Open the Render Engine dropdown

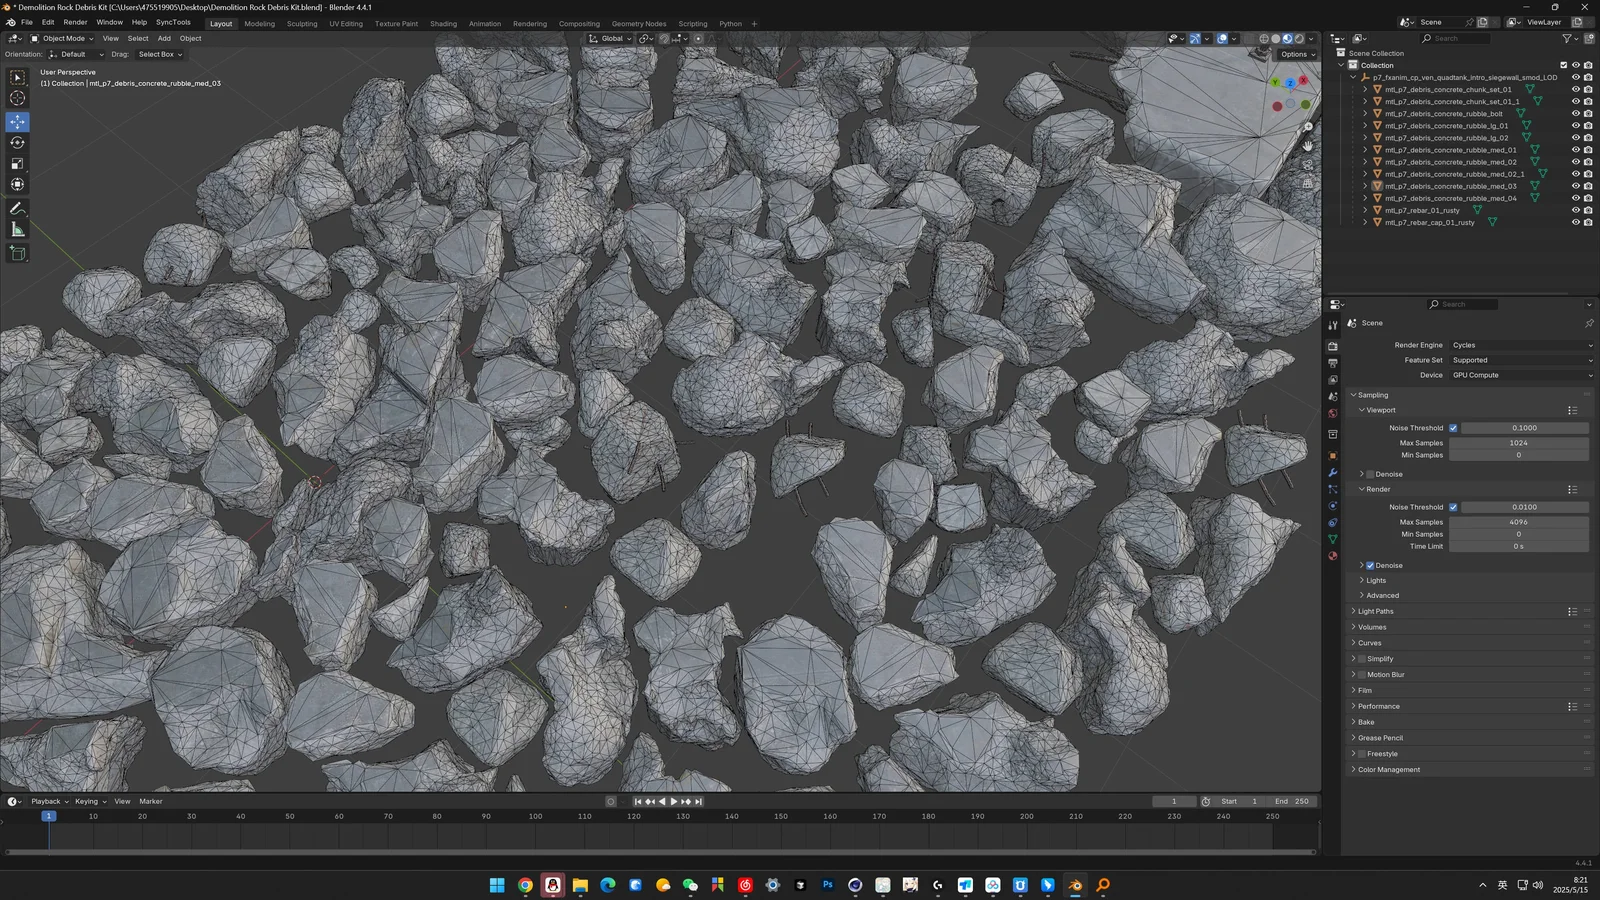(x=1520, y=345)
